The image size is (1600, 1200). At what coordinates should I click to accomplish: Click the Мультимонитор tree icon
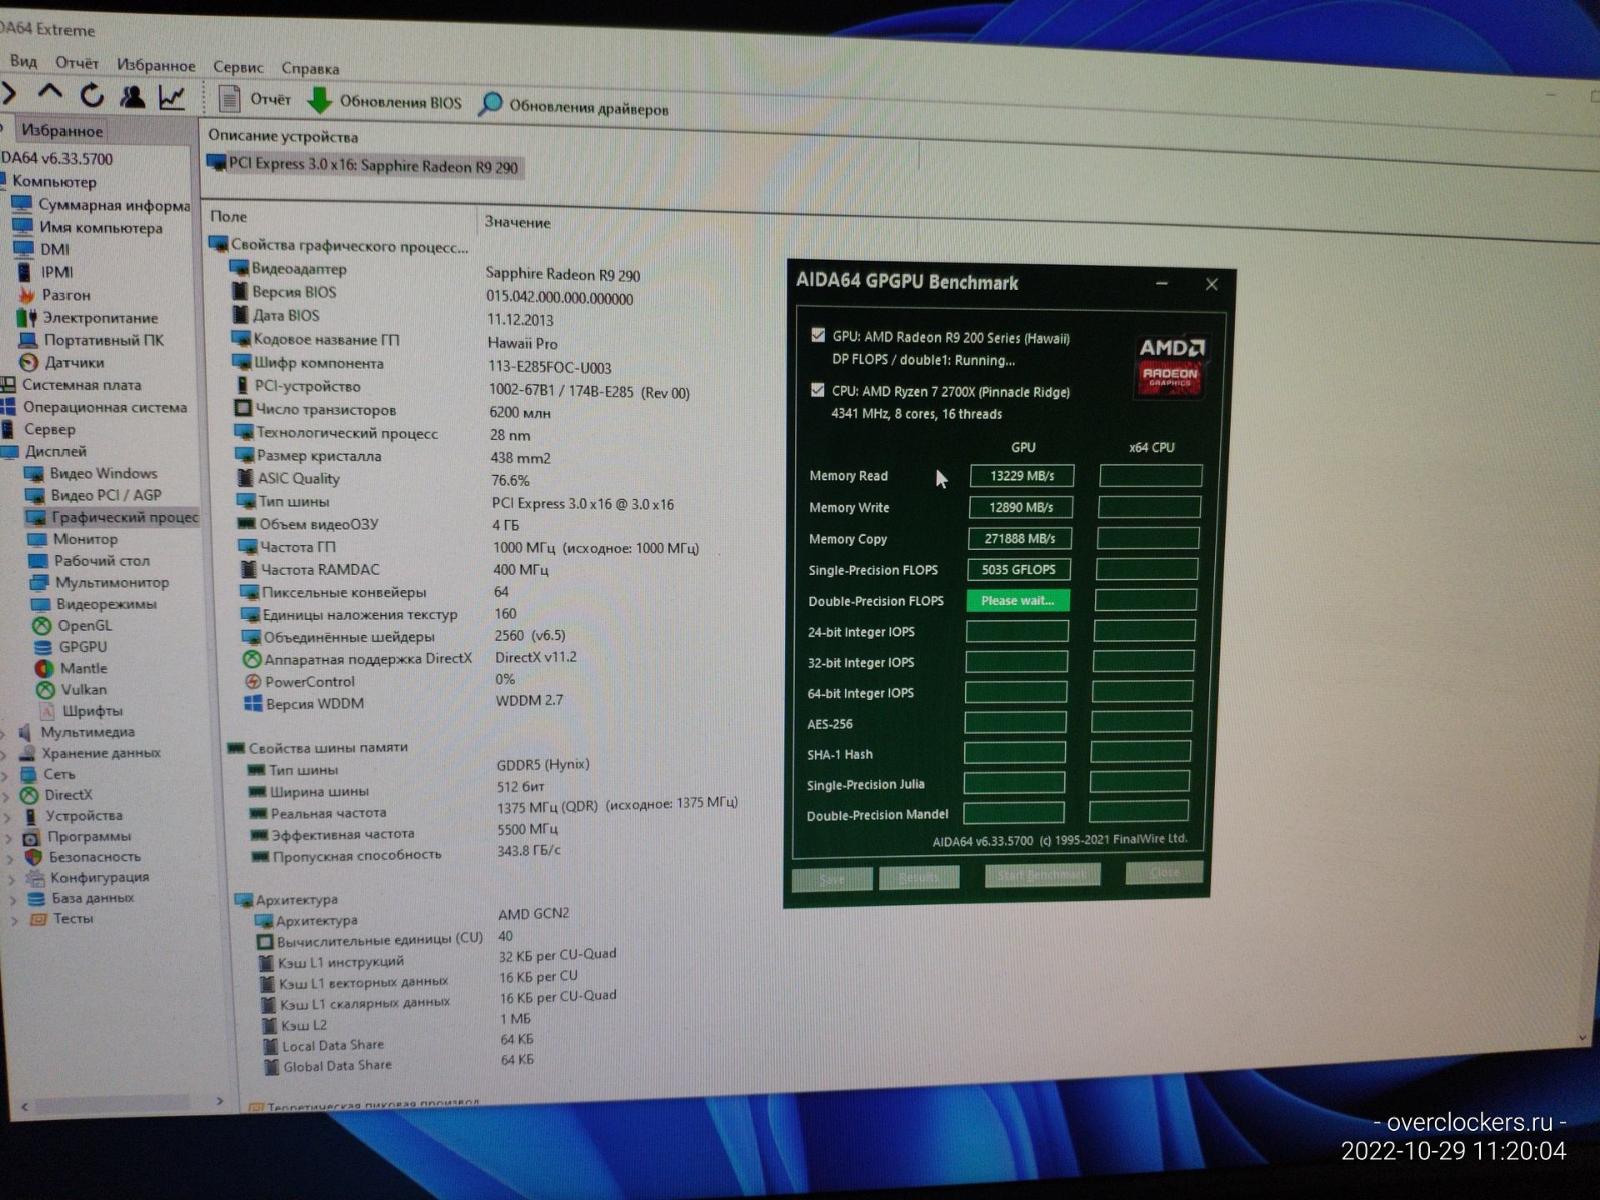(x=39, y=582)
